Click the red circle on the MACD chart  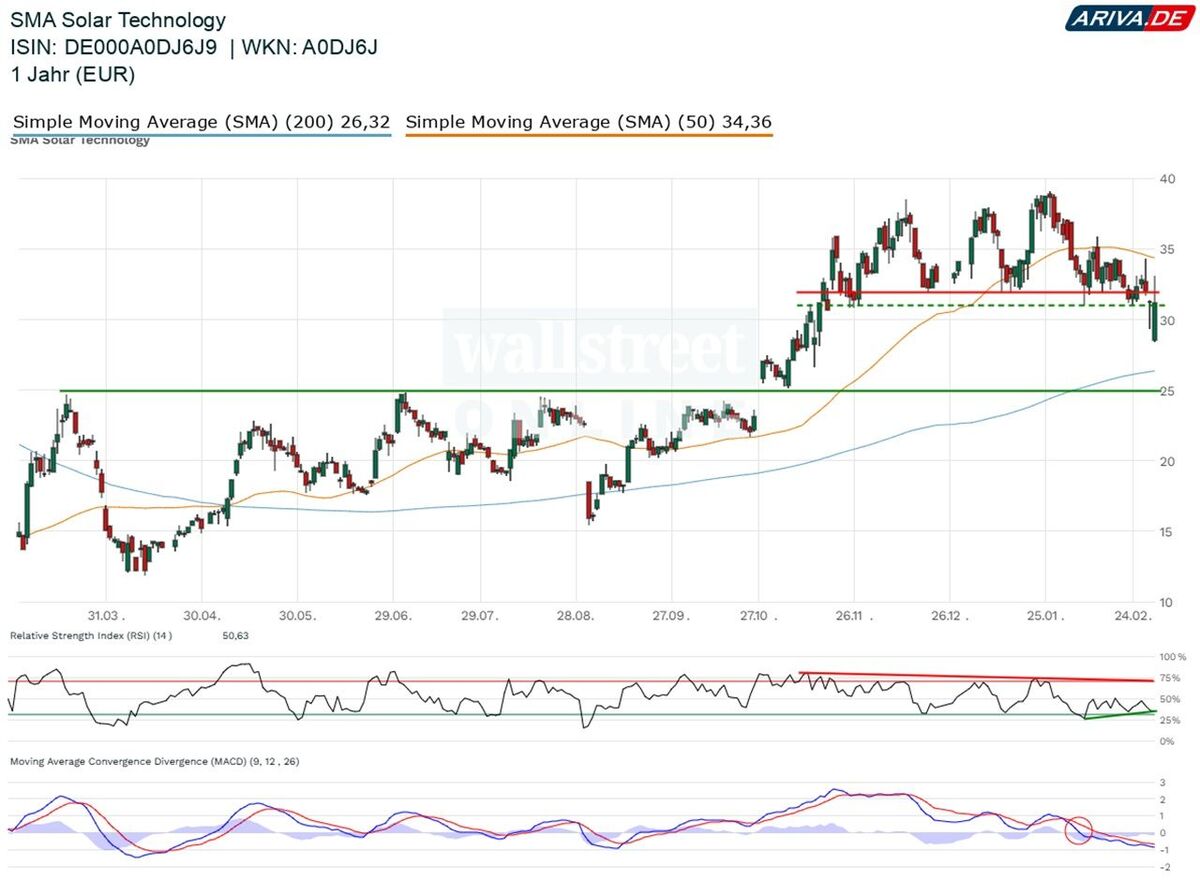coord(1079,830)
